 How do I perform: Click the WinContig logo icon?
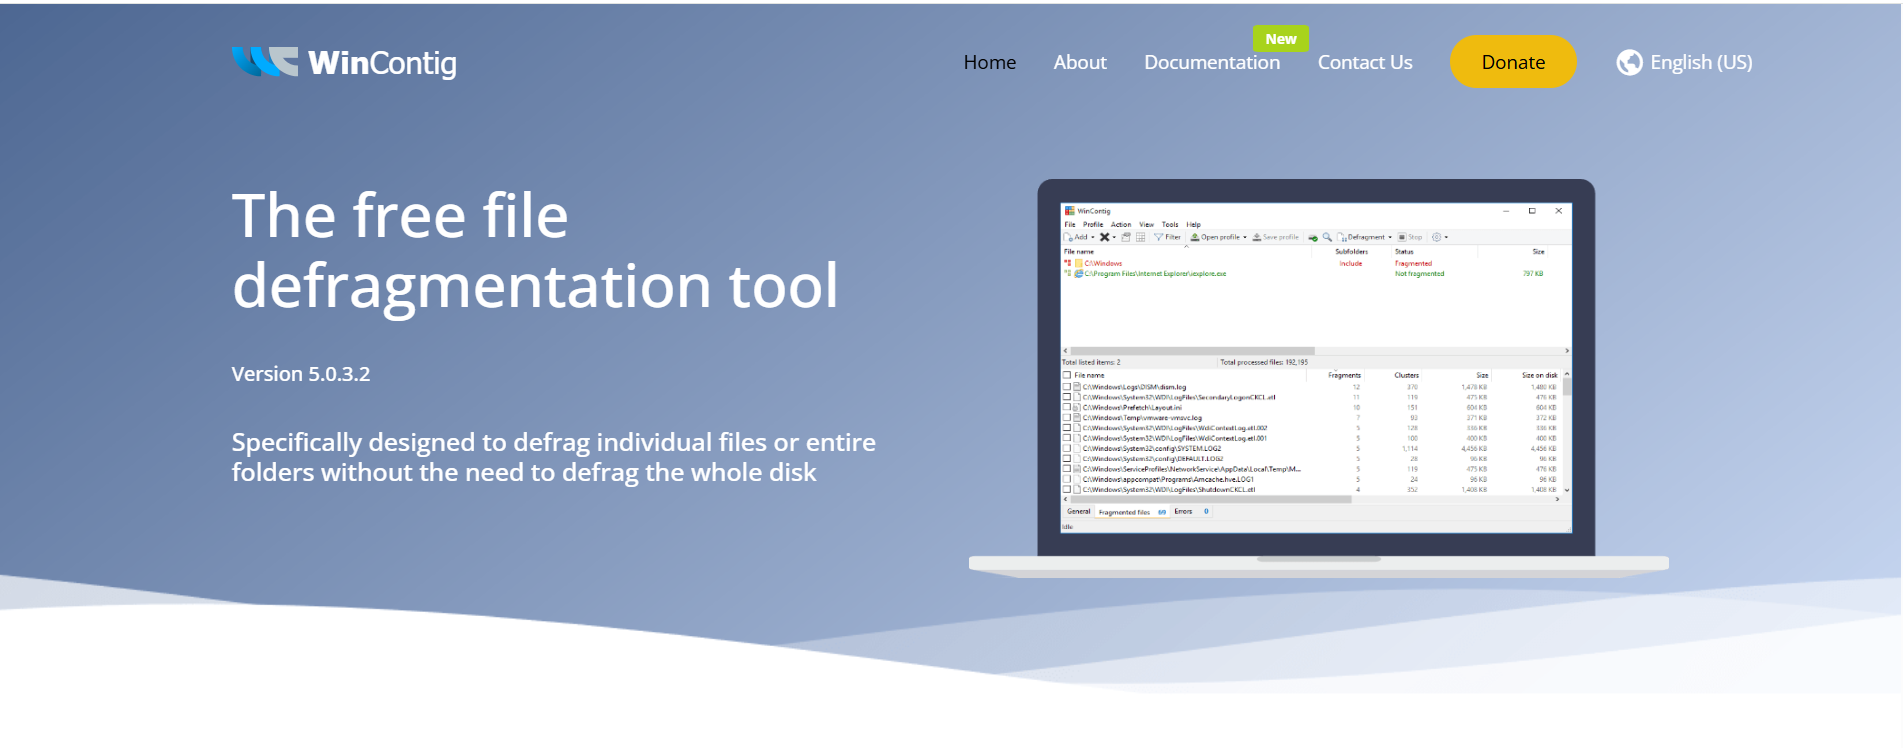[x=265, y=62]
